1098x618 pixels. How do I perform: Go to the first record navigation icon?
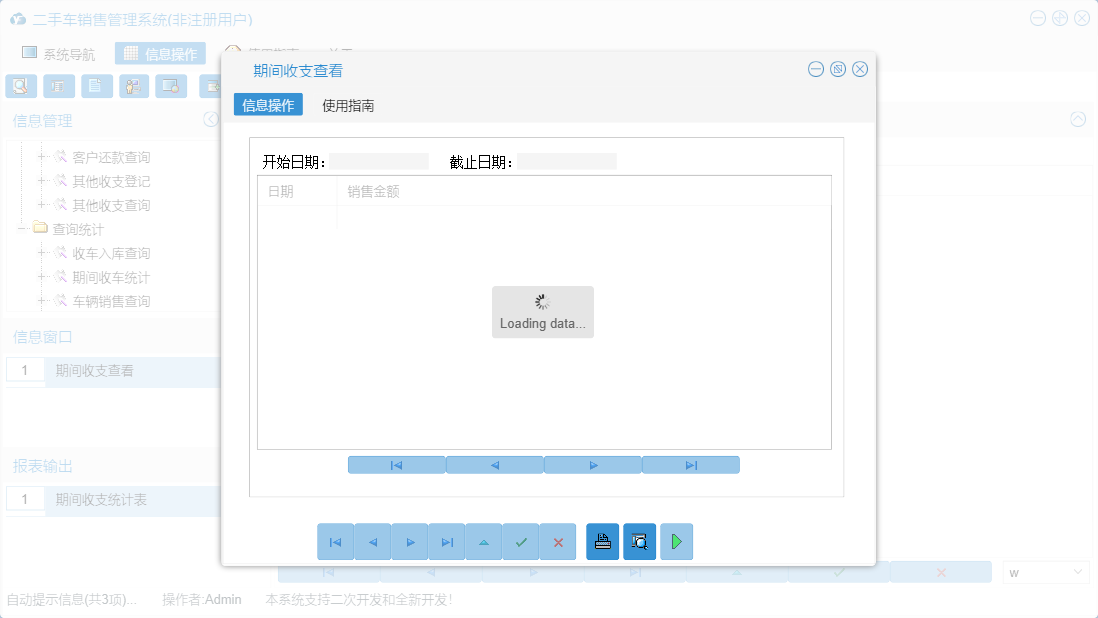(335, 541)
